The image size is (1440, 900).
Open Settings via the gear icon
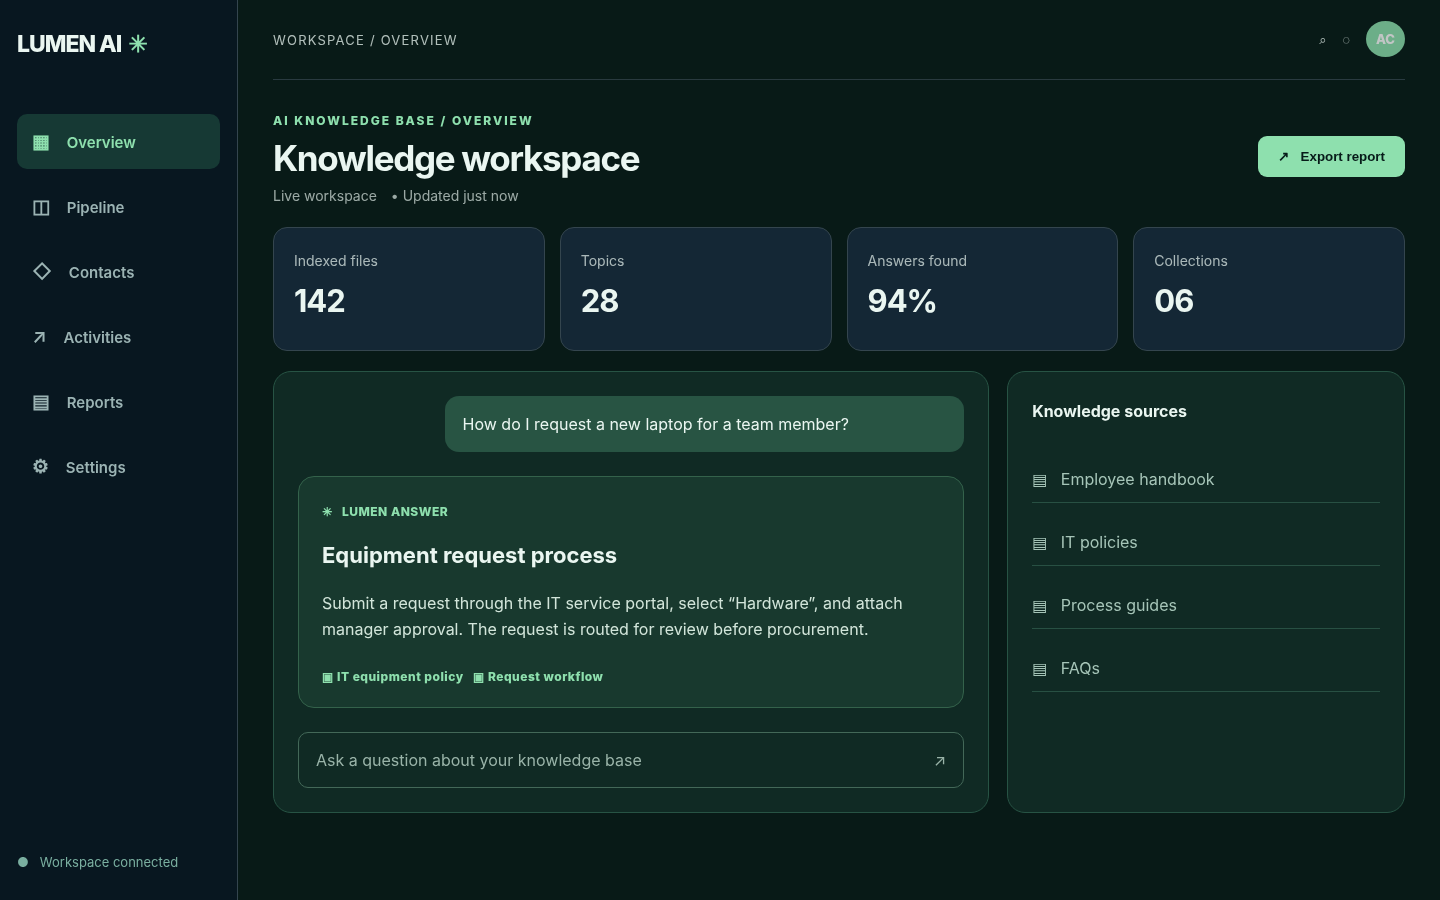(40, 466)
